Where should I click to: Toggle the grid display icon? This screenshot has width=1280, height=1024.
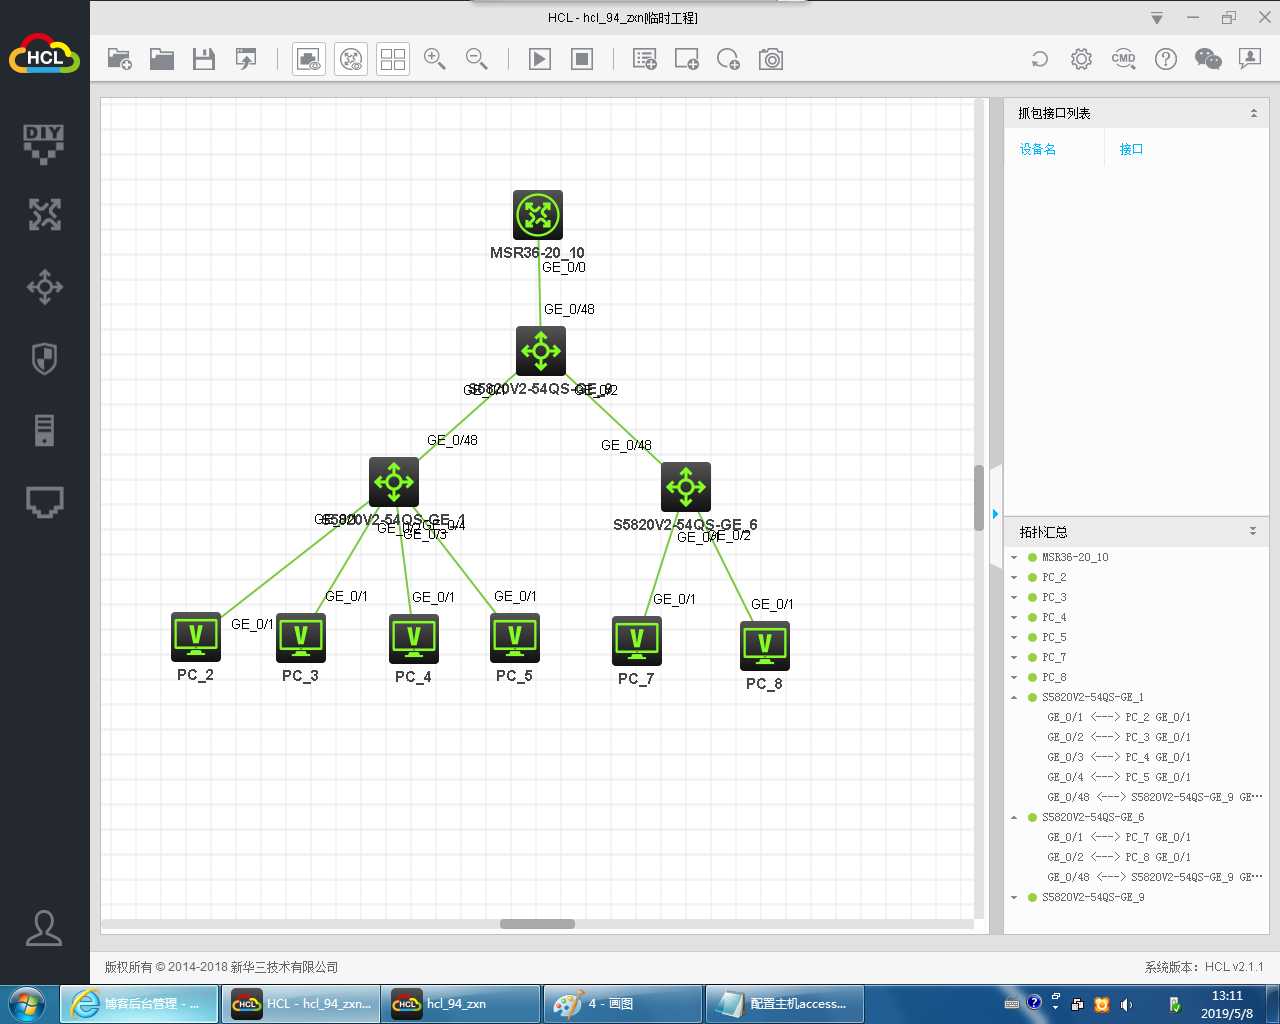393,59
